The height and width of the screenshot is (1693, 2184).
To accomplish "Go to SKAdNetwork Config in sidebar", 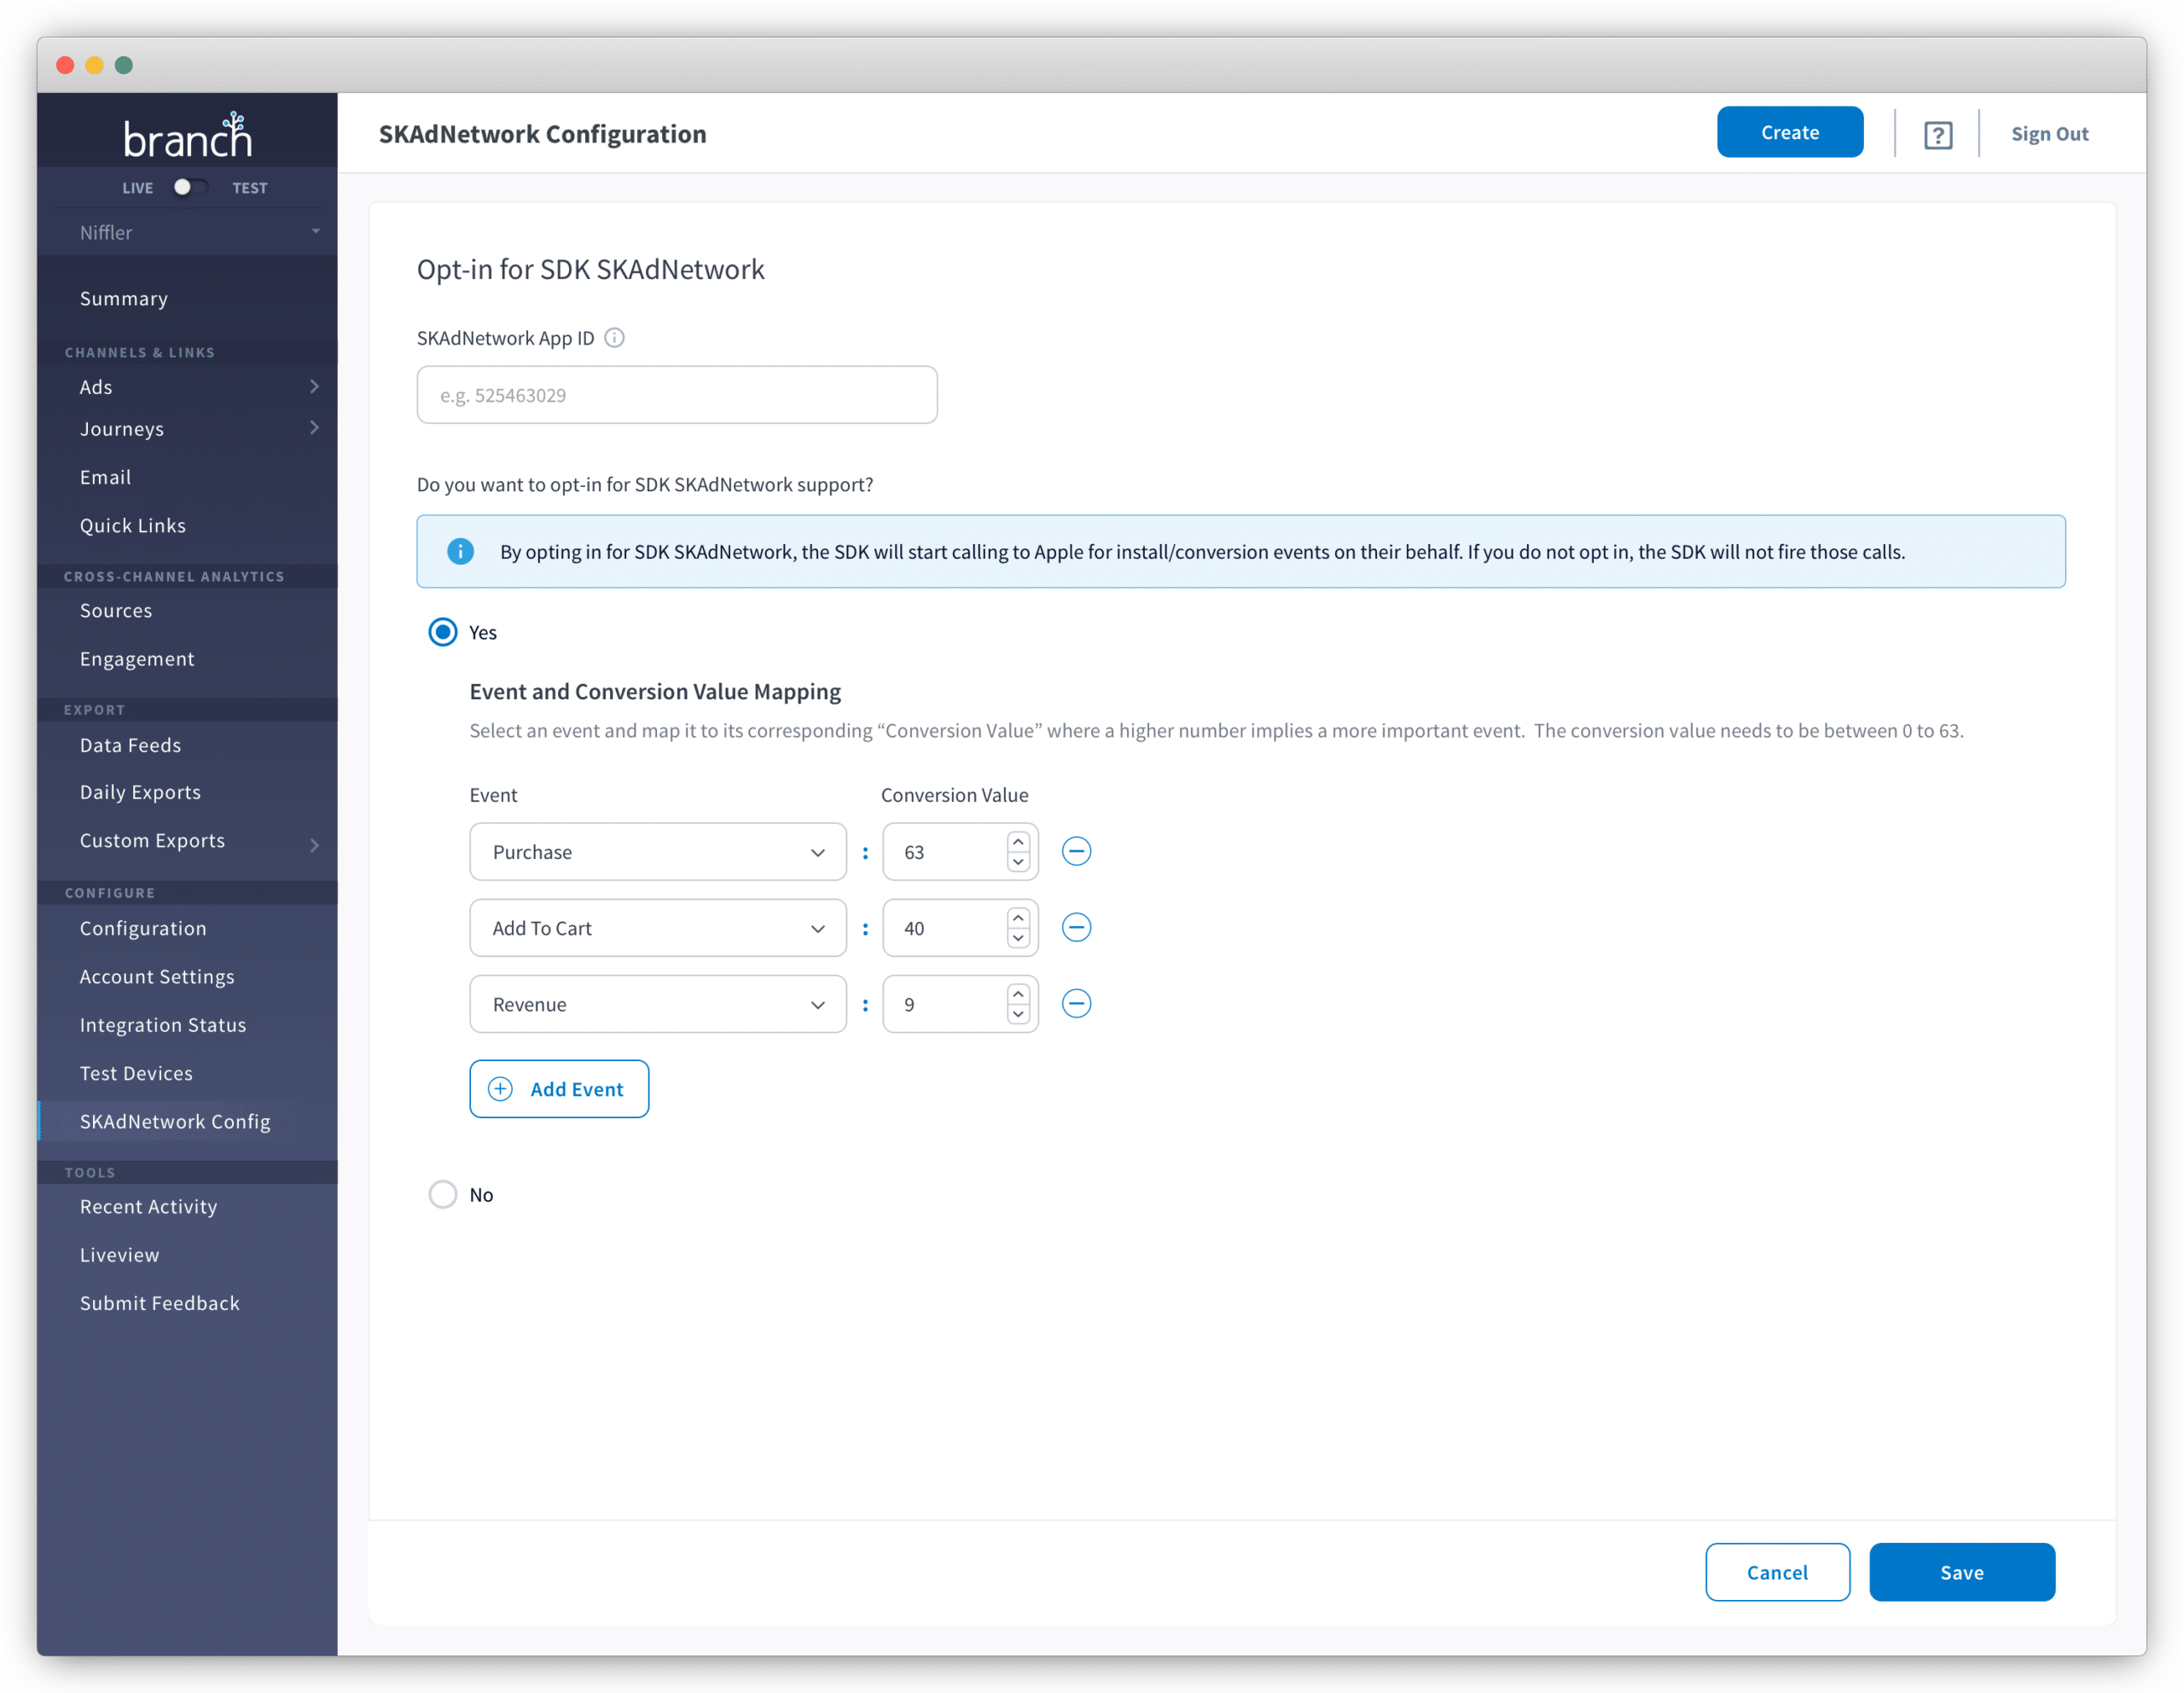I will pyautogui.click(x=175, y=1121).
